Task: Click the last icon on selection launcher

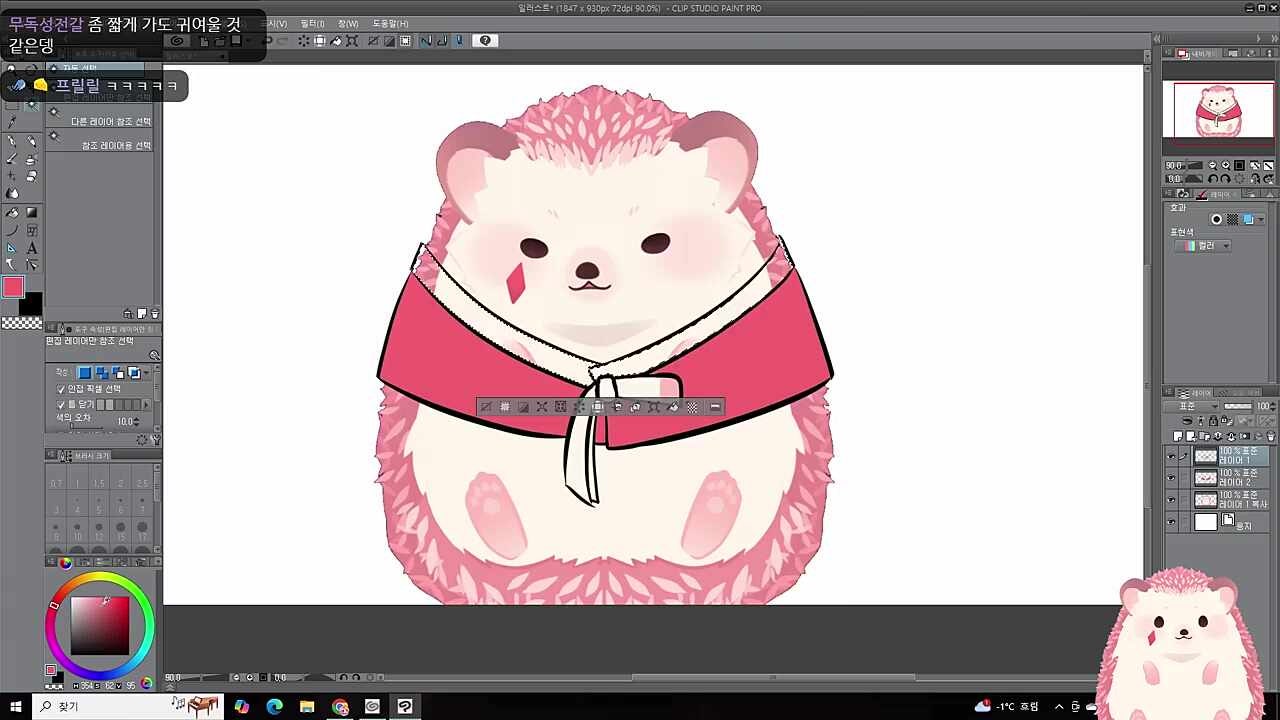Action: [x=715, y=407]
